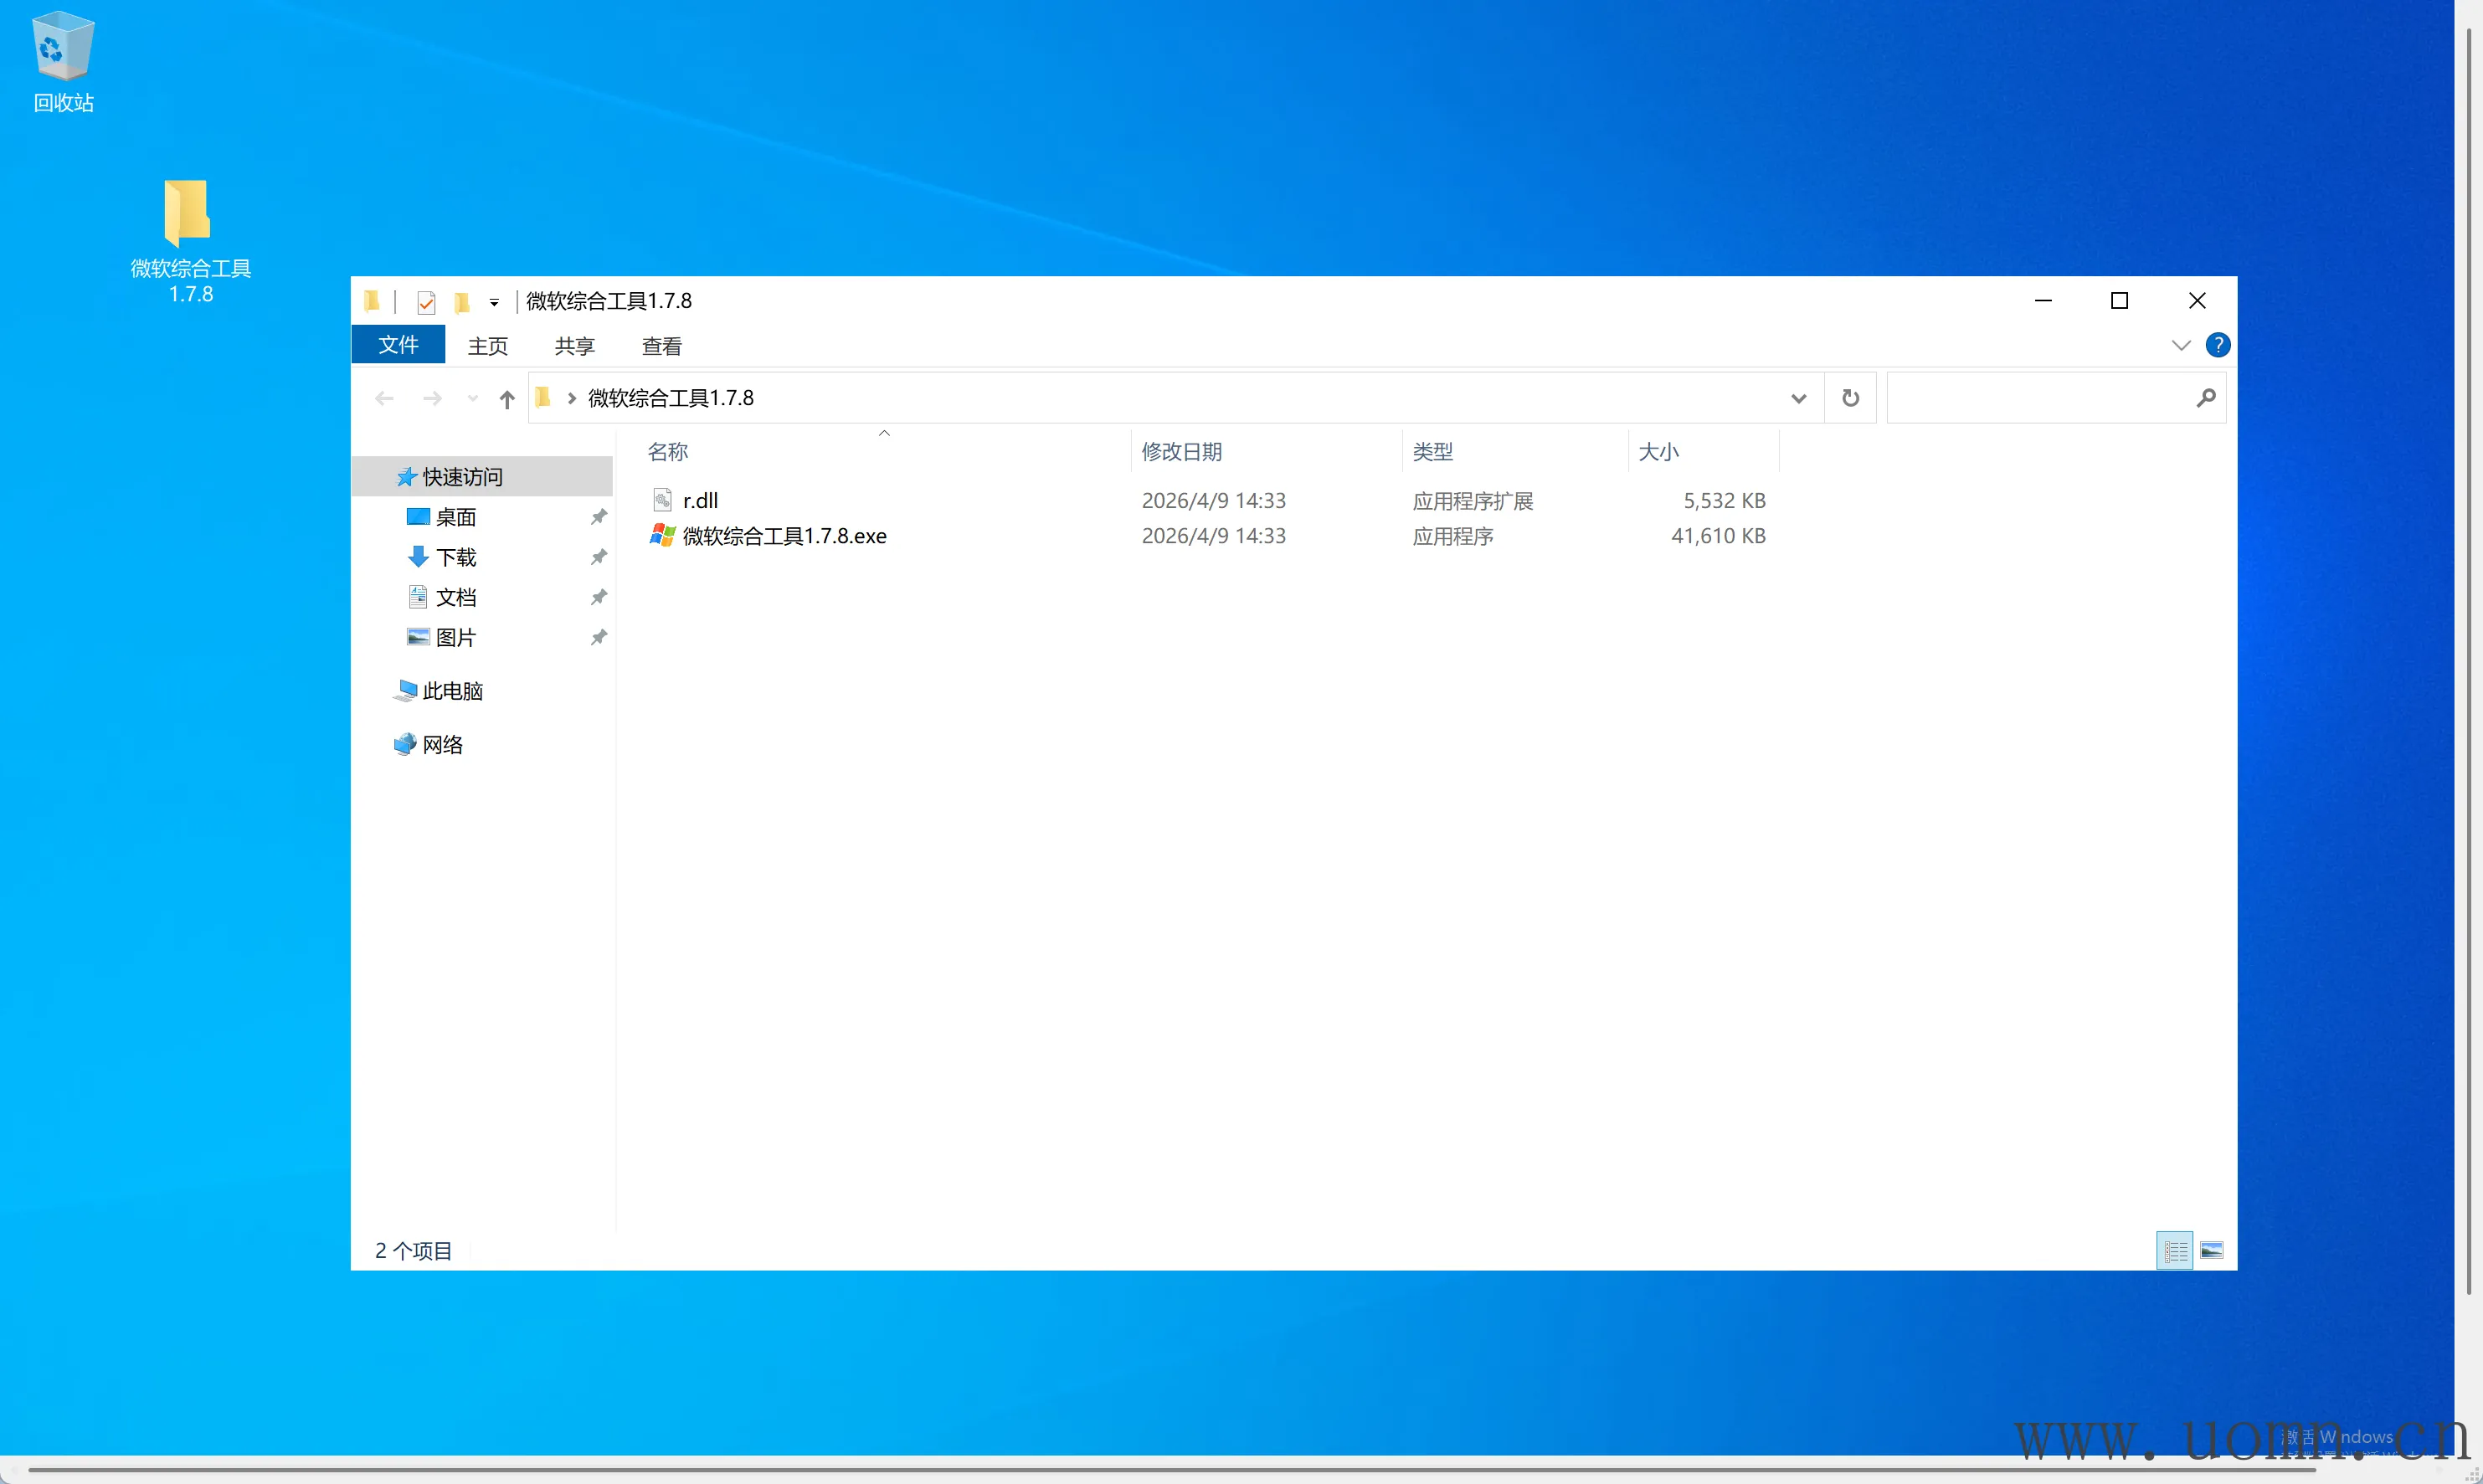The image size is (2483, 1484).
Task: Switch to details view layout
Action: click(2174, 1250)
